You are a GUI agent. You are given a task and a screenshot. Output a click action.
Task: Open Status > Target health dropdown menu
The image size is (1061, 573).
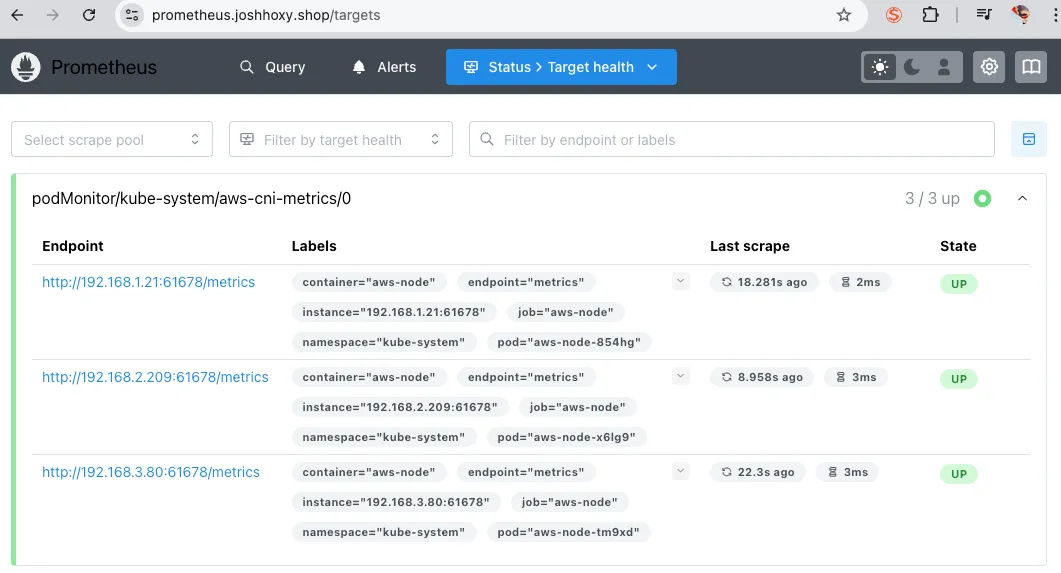point(561,67)
